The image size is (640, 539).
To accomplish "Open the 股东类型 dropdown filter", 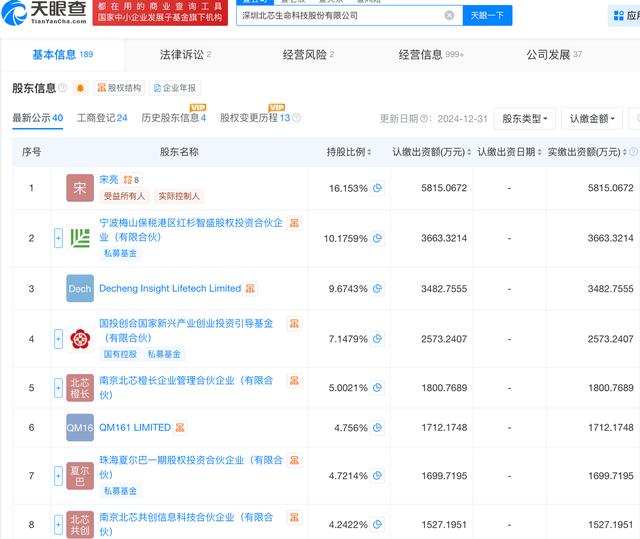I will point(525,119).
